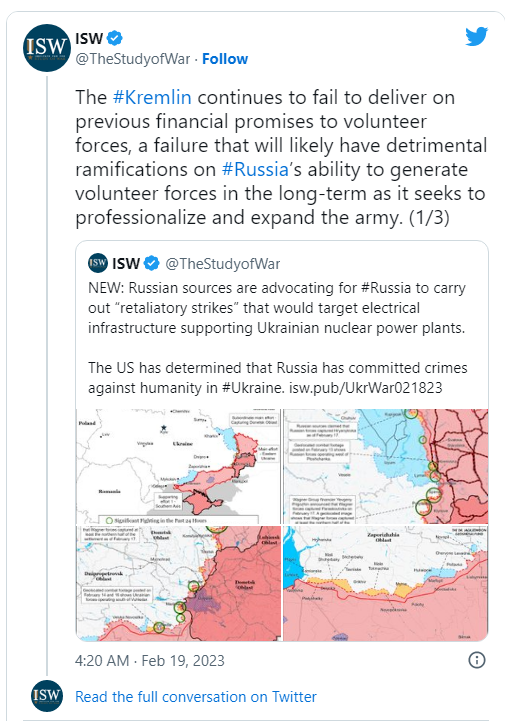Click the ISW avatar beside Read the full conversation
Image resolution: width=505 pixels, height=721 pixels.
coord(47,696)
